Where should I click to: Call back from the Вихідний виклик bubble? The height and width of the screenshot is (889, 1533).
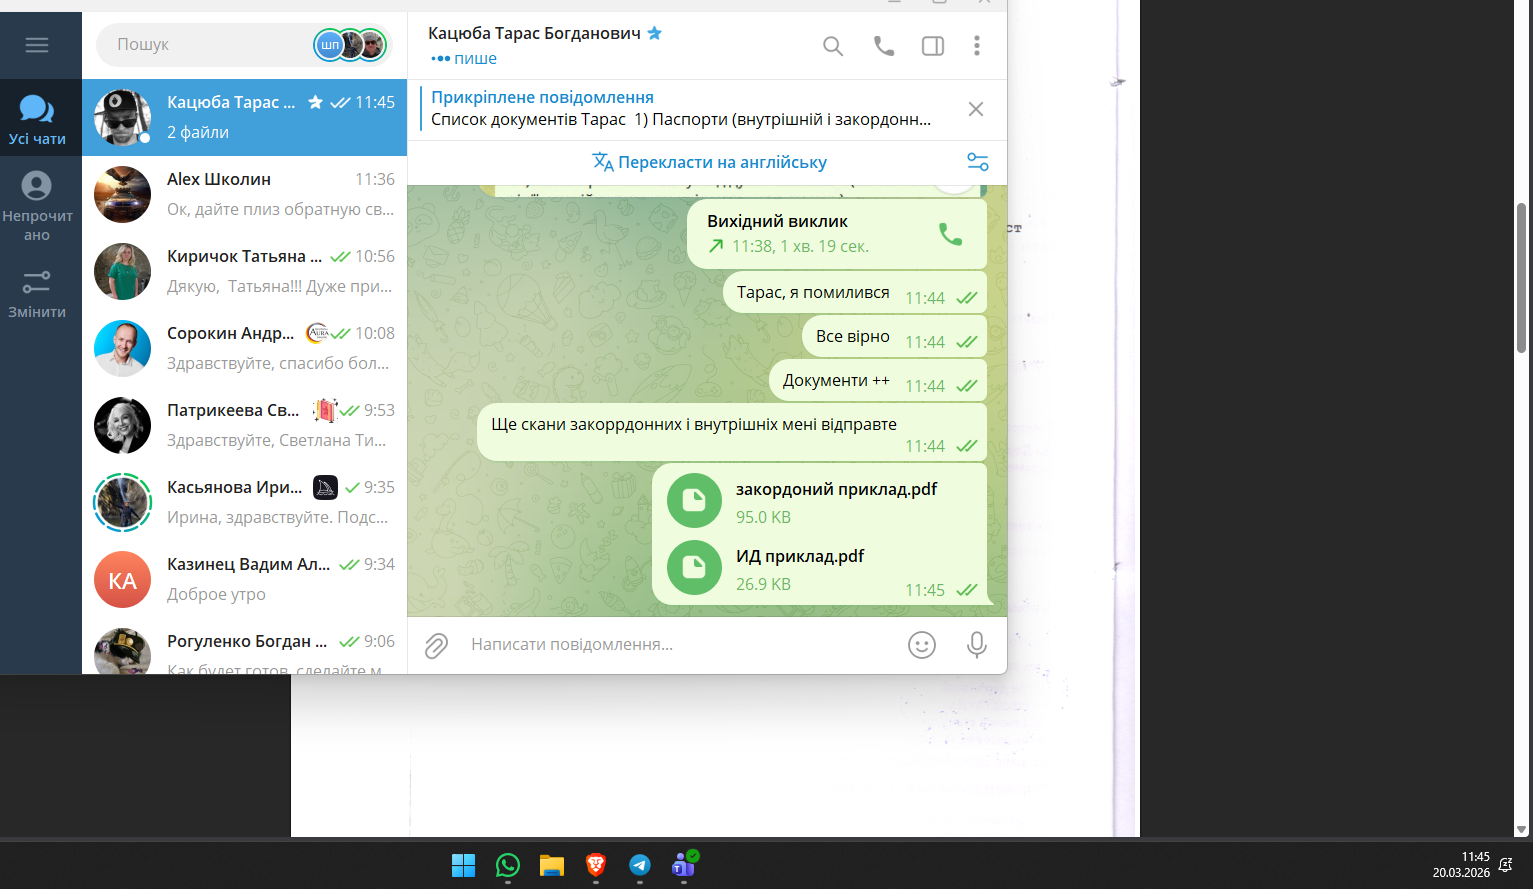[x=950, y=234]
